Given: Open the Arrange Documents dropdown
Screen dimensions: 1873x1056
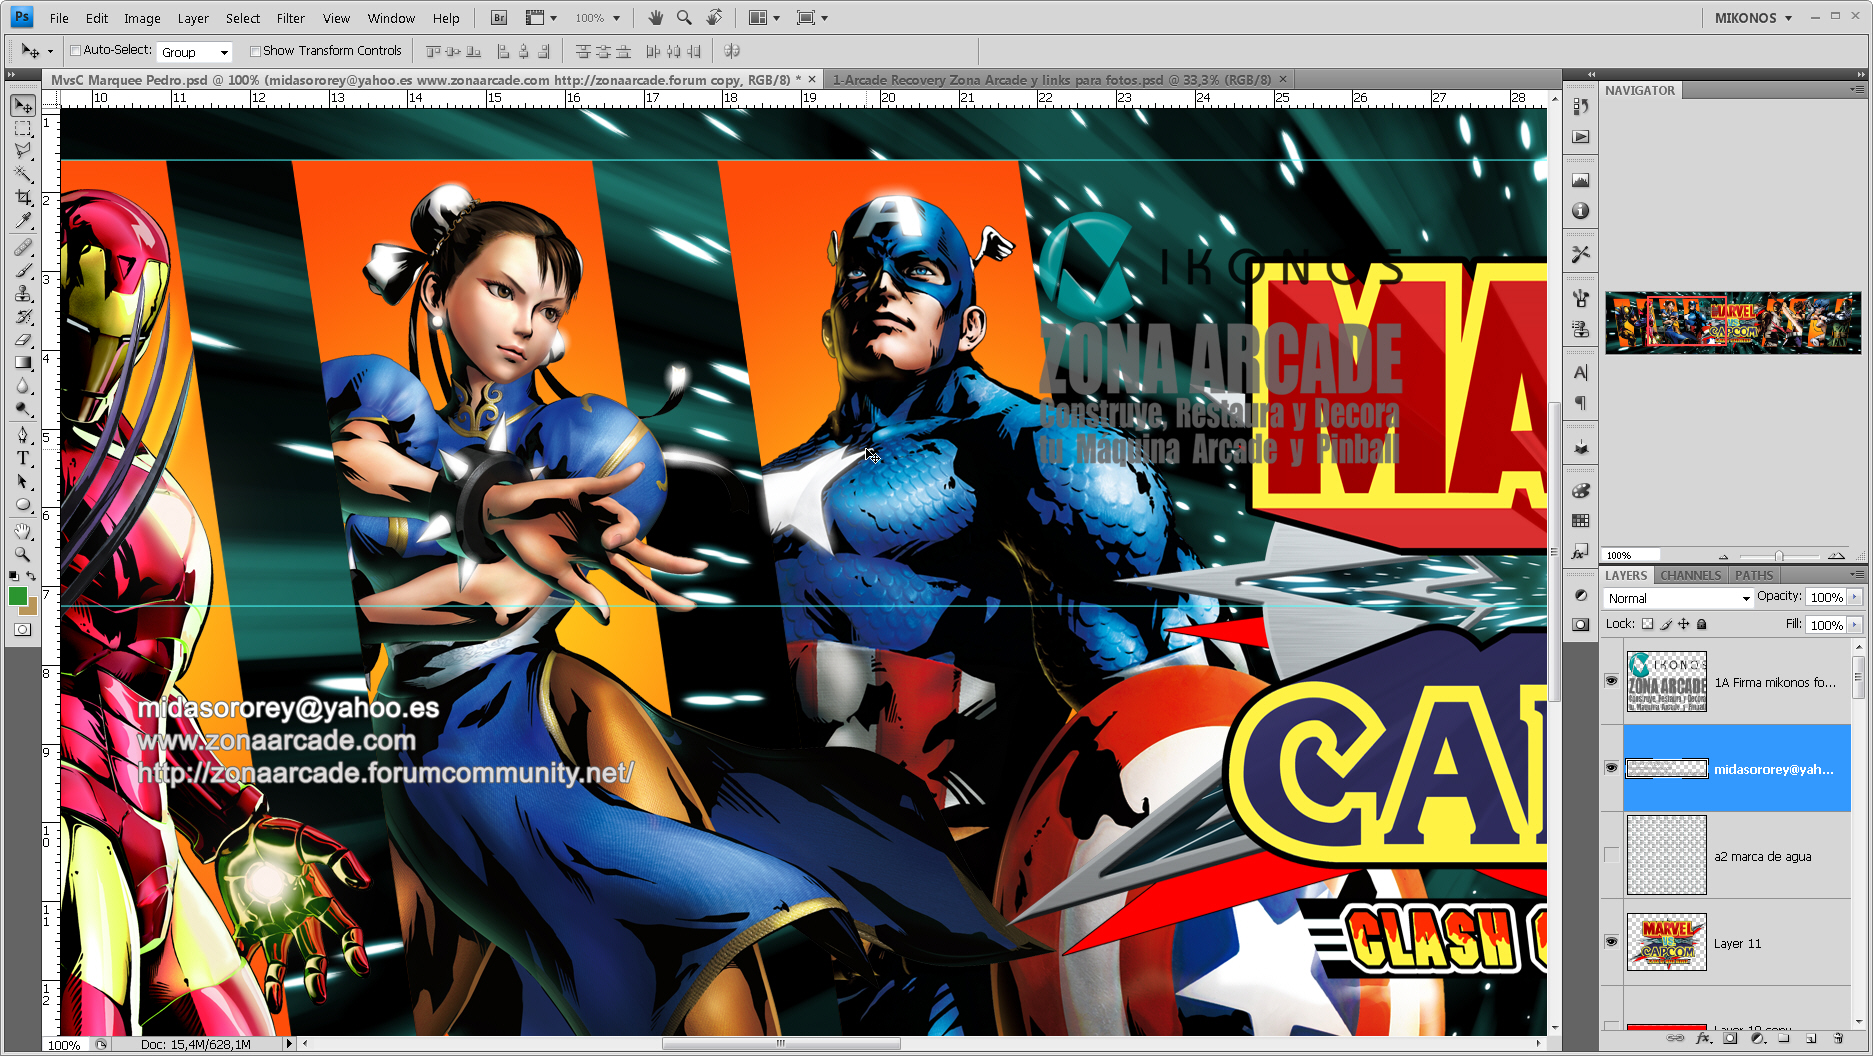Looking at the screenshot, I should click(x=765, y=18).
